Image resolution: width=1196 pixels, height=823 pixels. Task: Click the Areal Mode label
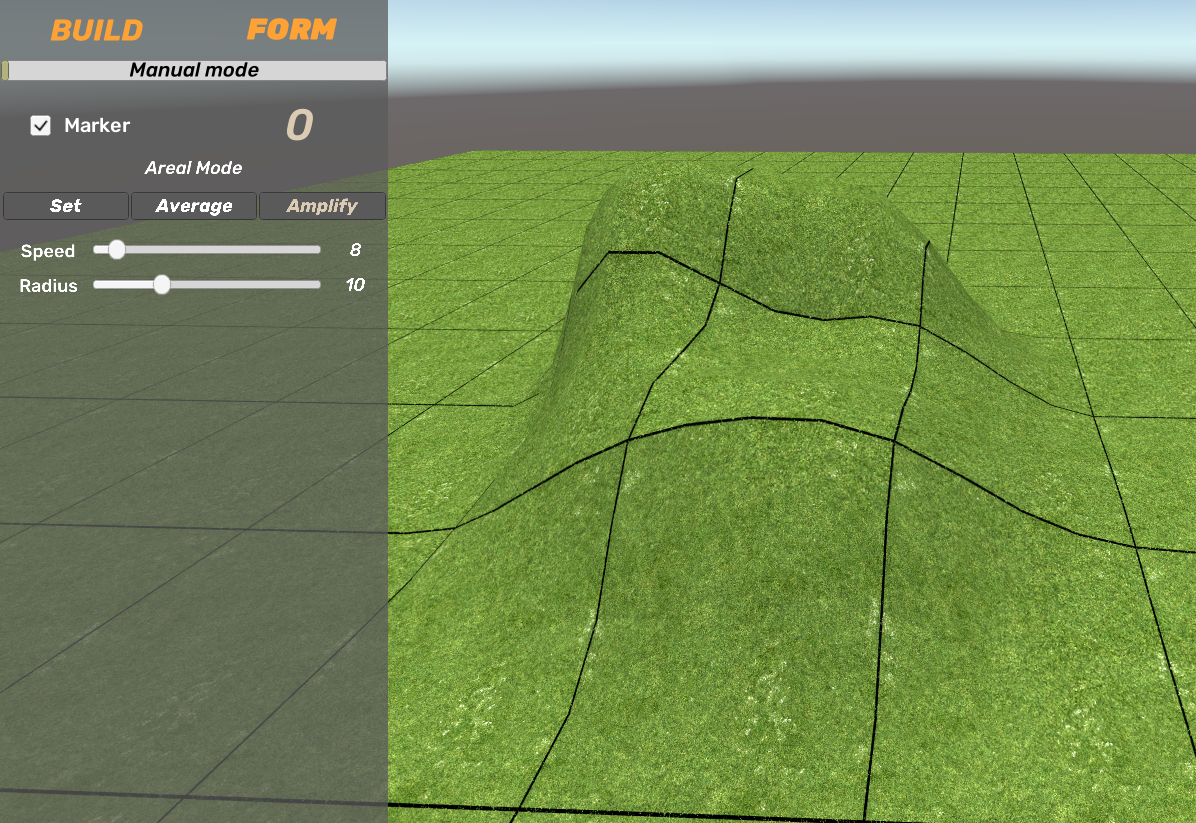point(194,168)
